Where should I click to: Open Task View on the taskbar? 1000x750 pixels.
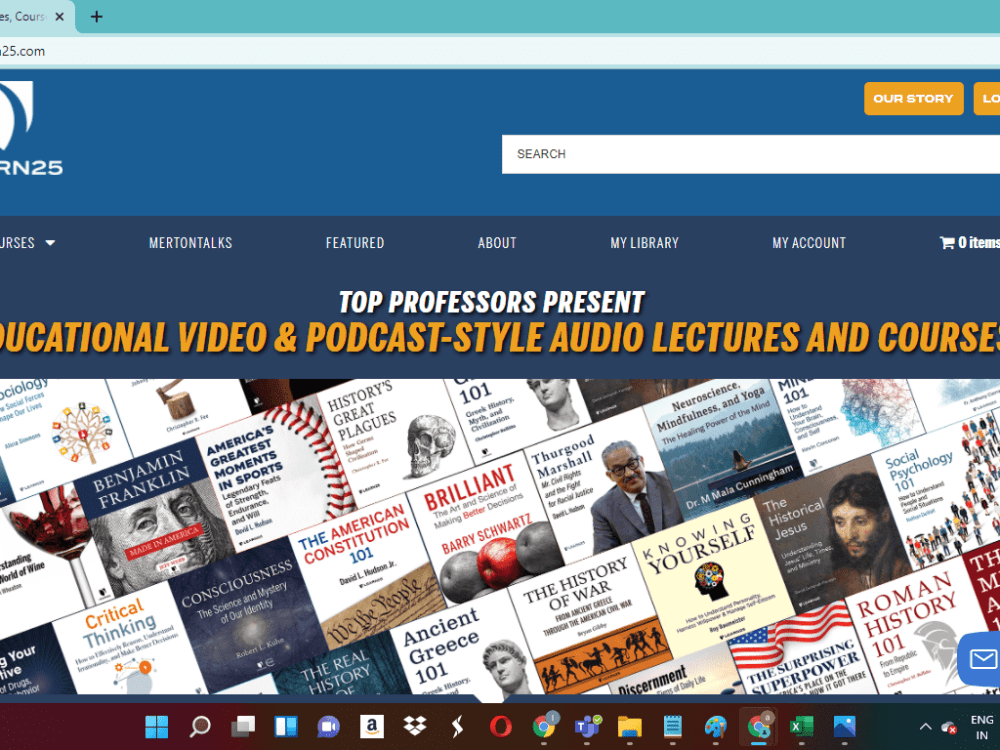pos(243,726)
